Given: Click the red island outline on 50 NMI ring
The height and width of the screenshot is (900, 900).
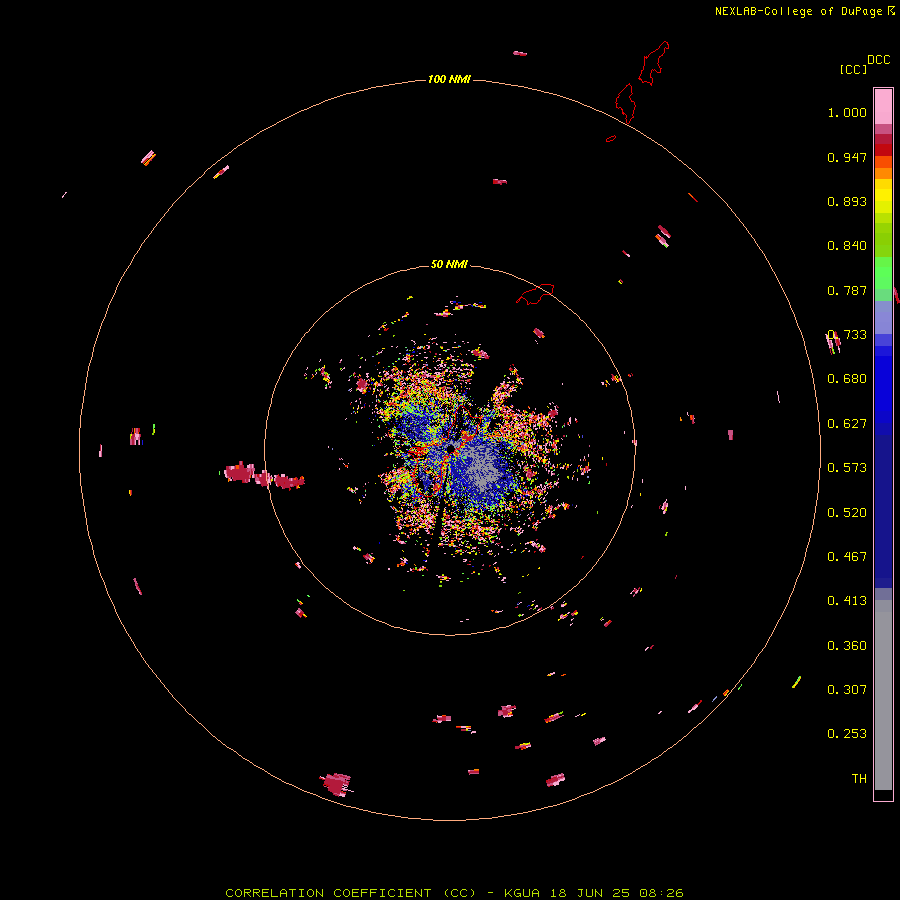Looking at the screenshot, I should click(535, 294).
